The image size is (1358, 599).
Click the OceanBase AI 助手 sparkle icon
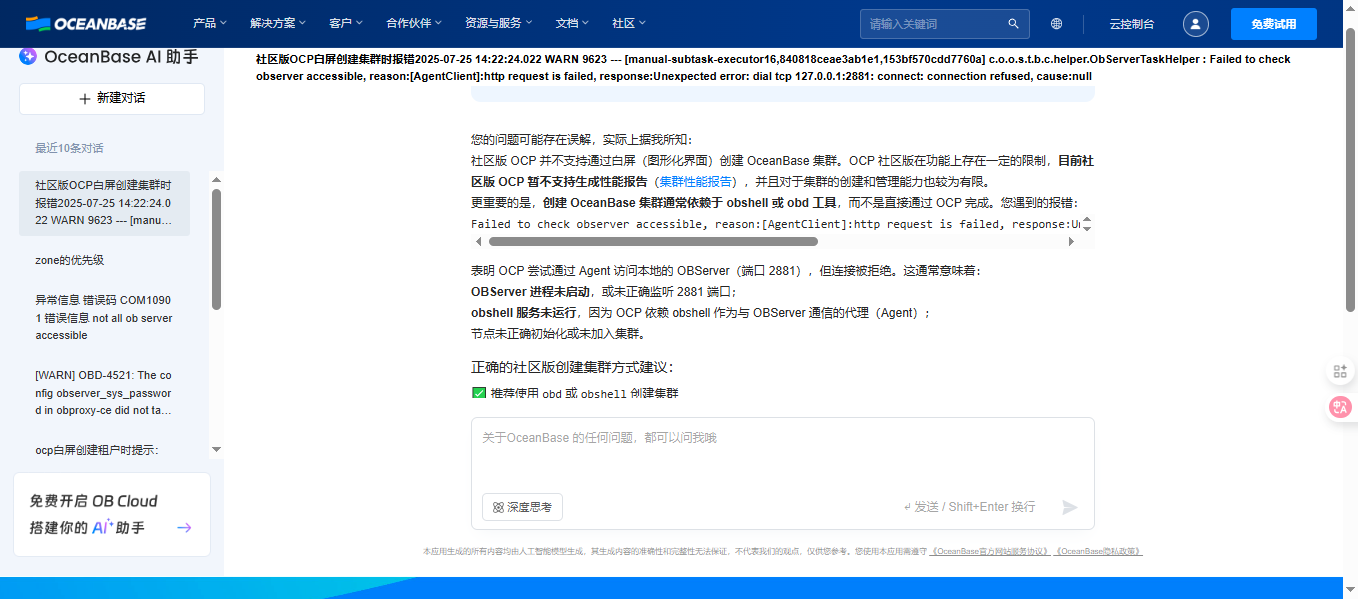click(x=29, y=57)
